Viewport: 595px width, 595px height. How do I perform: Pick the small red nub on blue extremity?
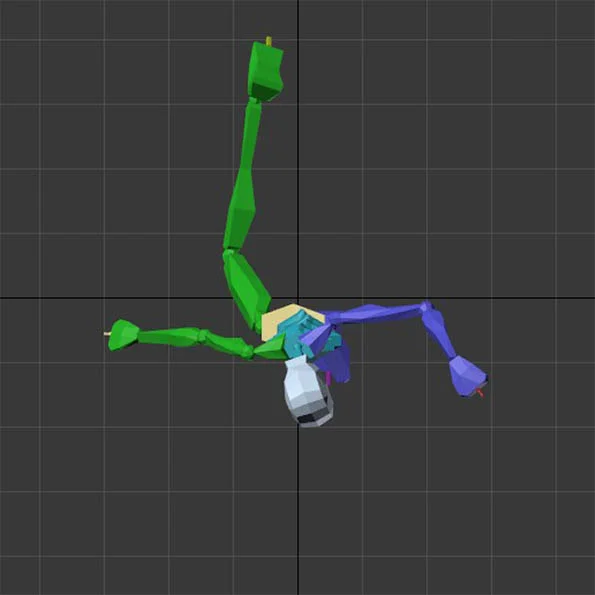point(480,393)
